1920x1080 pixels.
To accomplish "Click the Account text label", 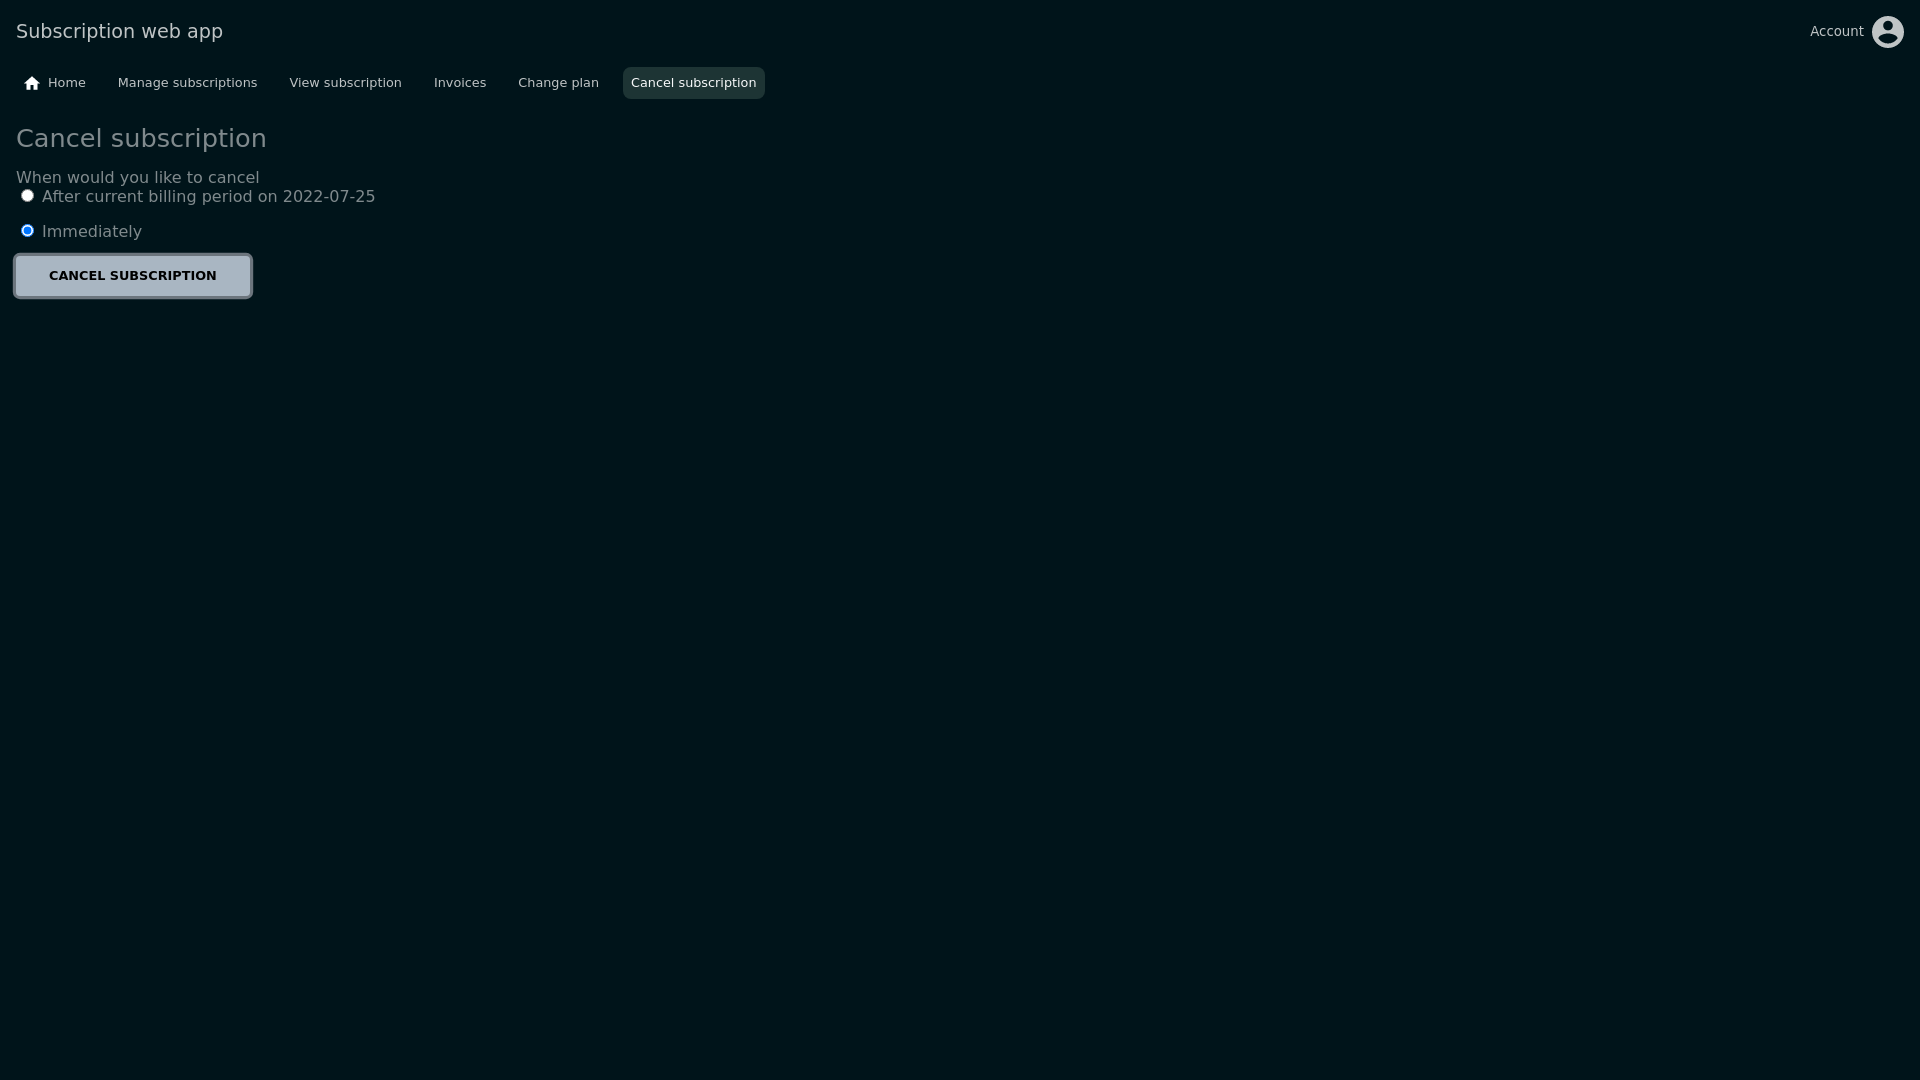I will pos(1836,32).
